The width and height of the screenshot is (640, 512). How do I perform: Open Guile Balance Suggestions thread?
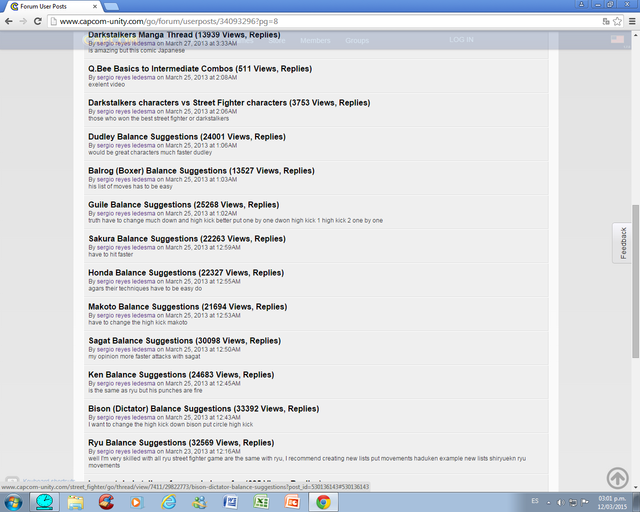184,205
